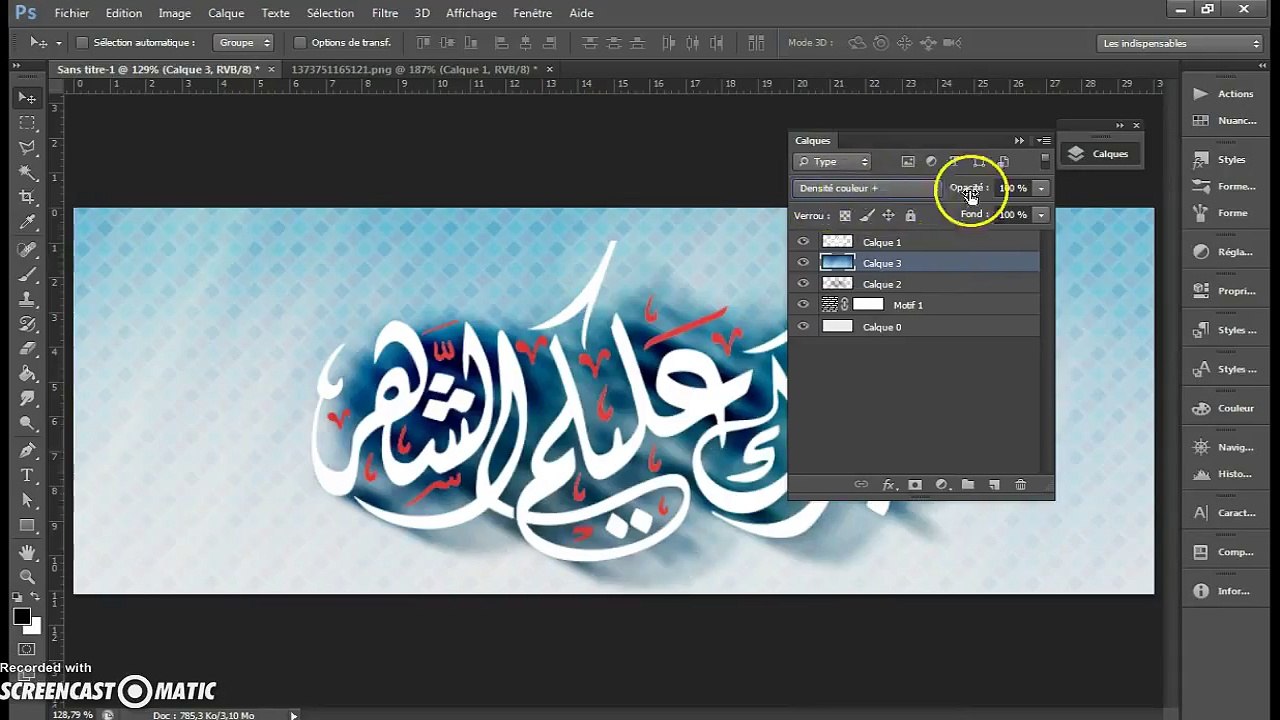
Task: Delete the selected layer with trash icon
Action: point(1020,485)
